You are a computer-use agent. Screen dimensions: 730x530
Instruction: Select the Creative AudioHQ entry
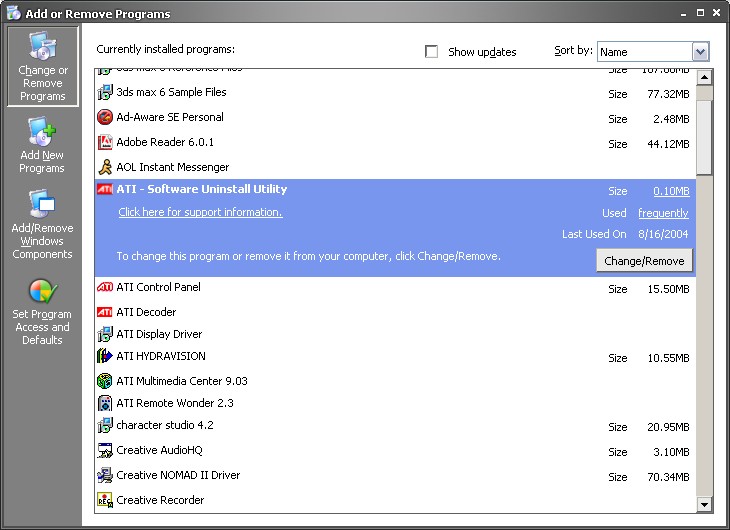[395, 450]
